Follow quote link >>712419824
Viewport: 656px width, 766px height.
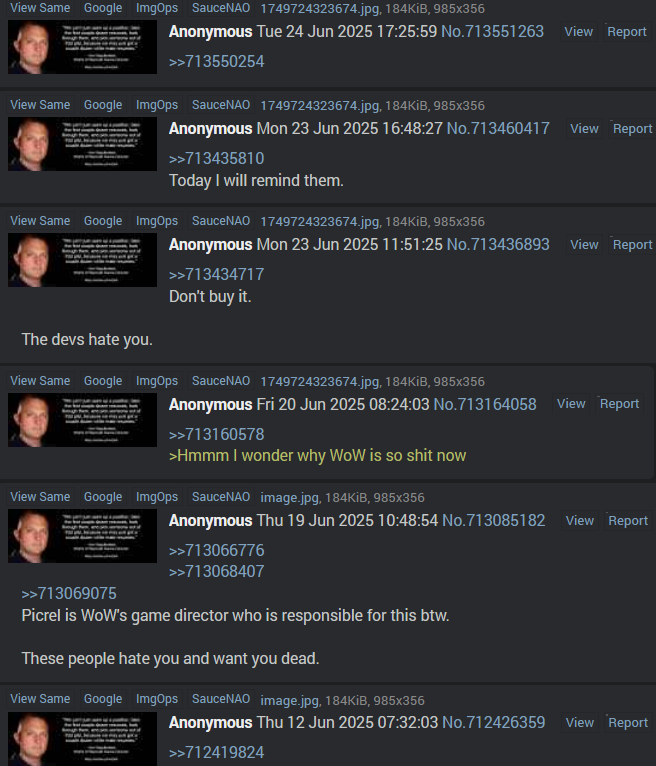tap(216, 752)
